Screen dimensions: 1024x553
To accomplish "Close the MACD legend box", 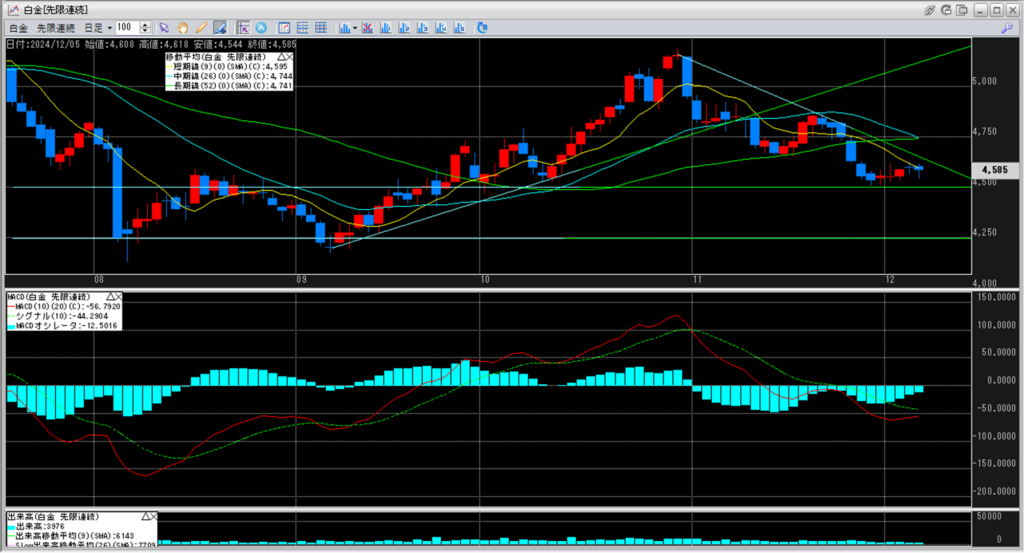I will (x=118, y=297).
